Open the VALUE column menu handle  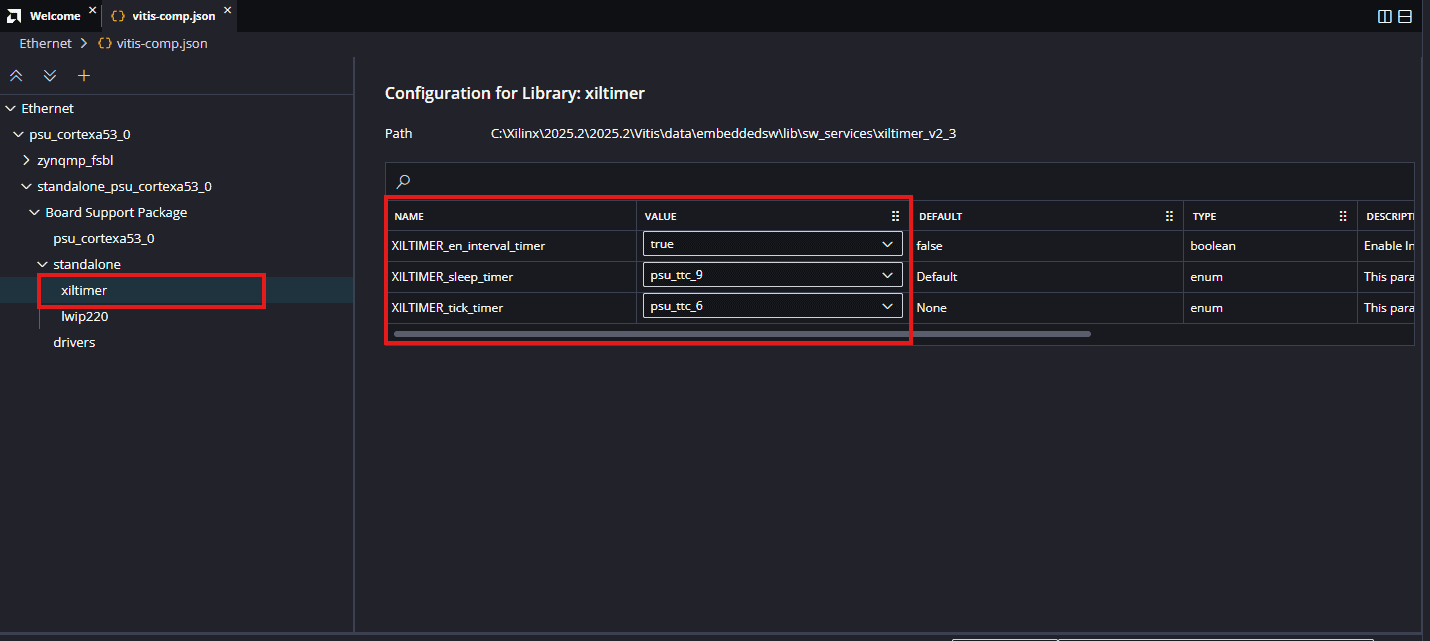tap(895, 216)
